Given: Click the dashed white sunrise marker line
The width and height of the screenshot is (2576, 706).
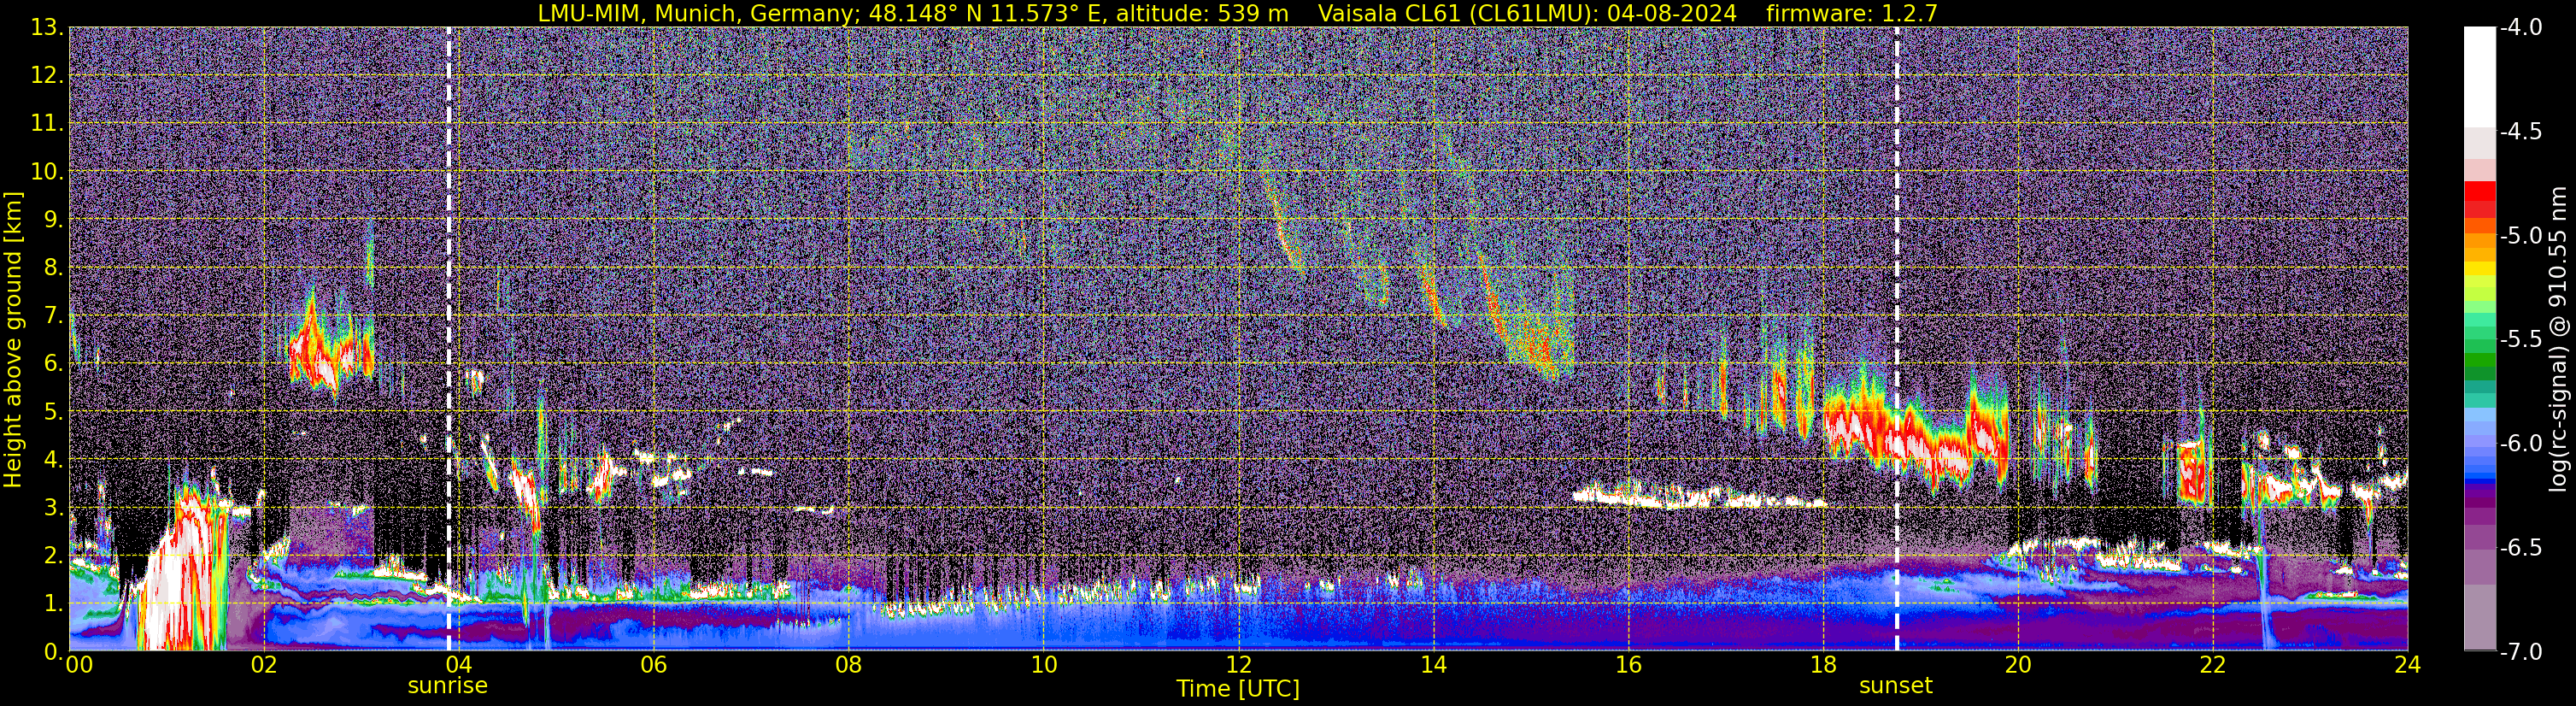Looking at the screenshot, I should (x=448, y=339).
